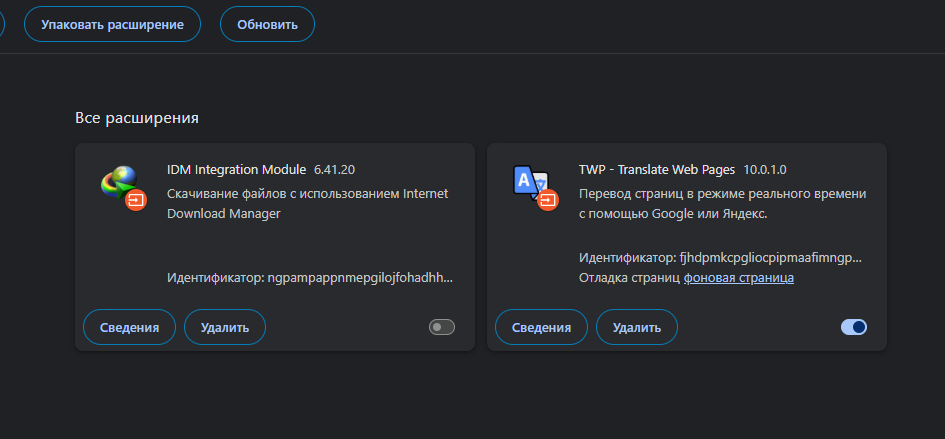Click the Все расширения heading

coord(137,118)
